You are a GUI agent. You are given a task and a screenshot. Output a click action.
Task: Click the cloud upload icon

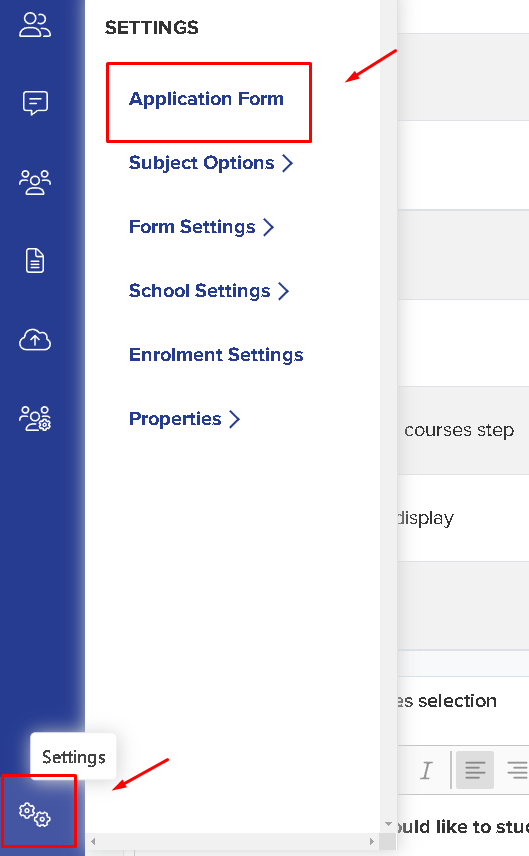[35, 340]
